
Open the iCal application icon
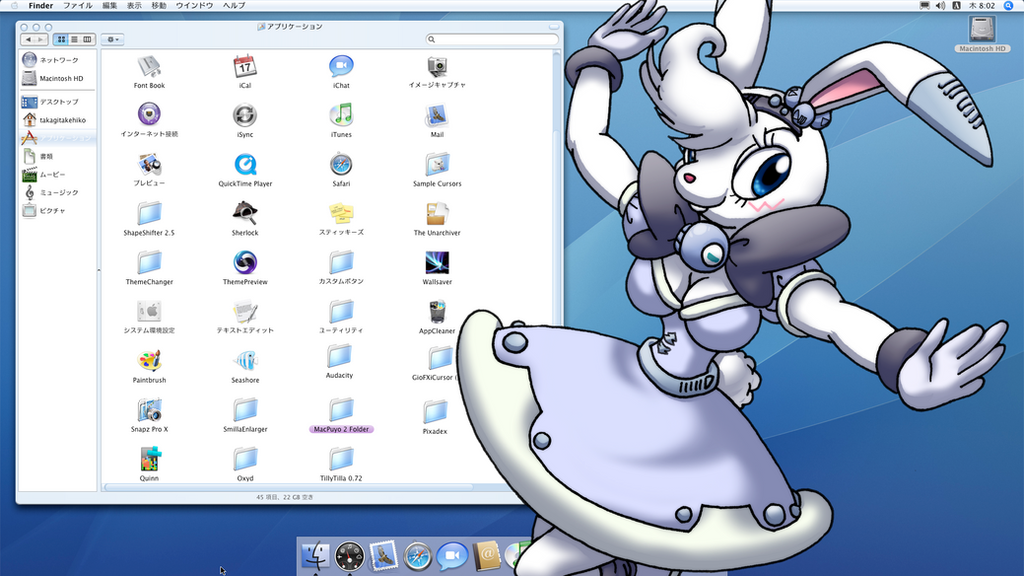click(245, 67)
